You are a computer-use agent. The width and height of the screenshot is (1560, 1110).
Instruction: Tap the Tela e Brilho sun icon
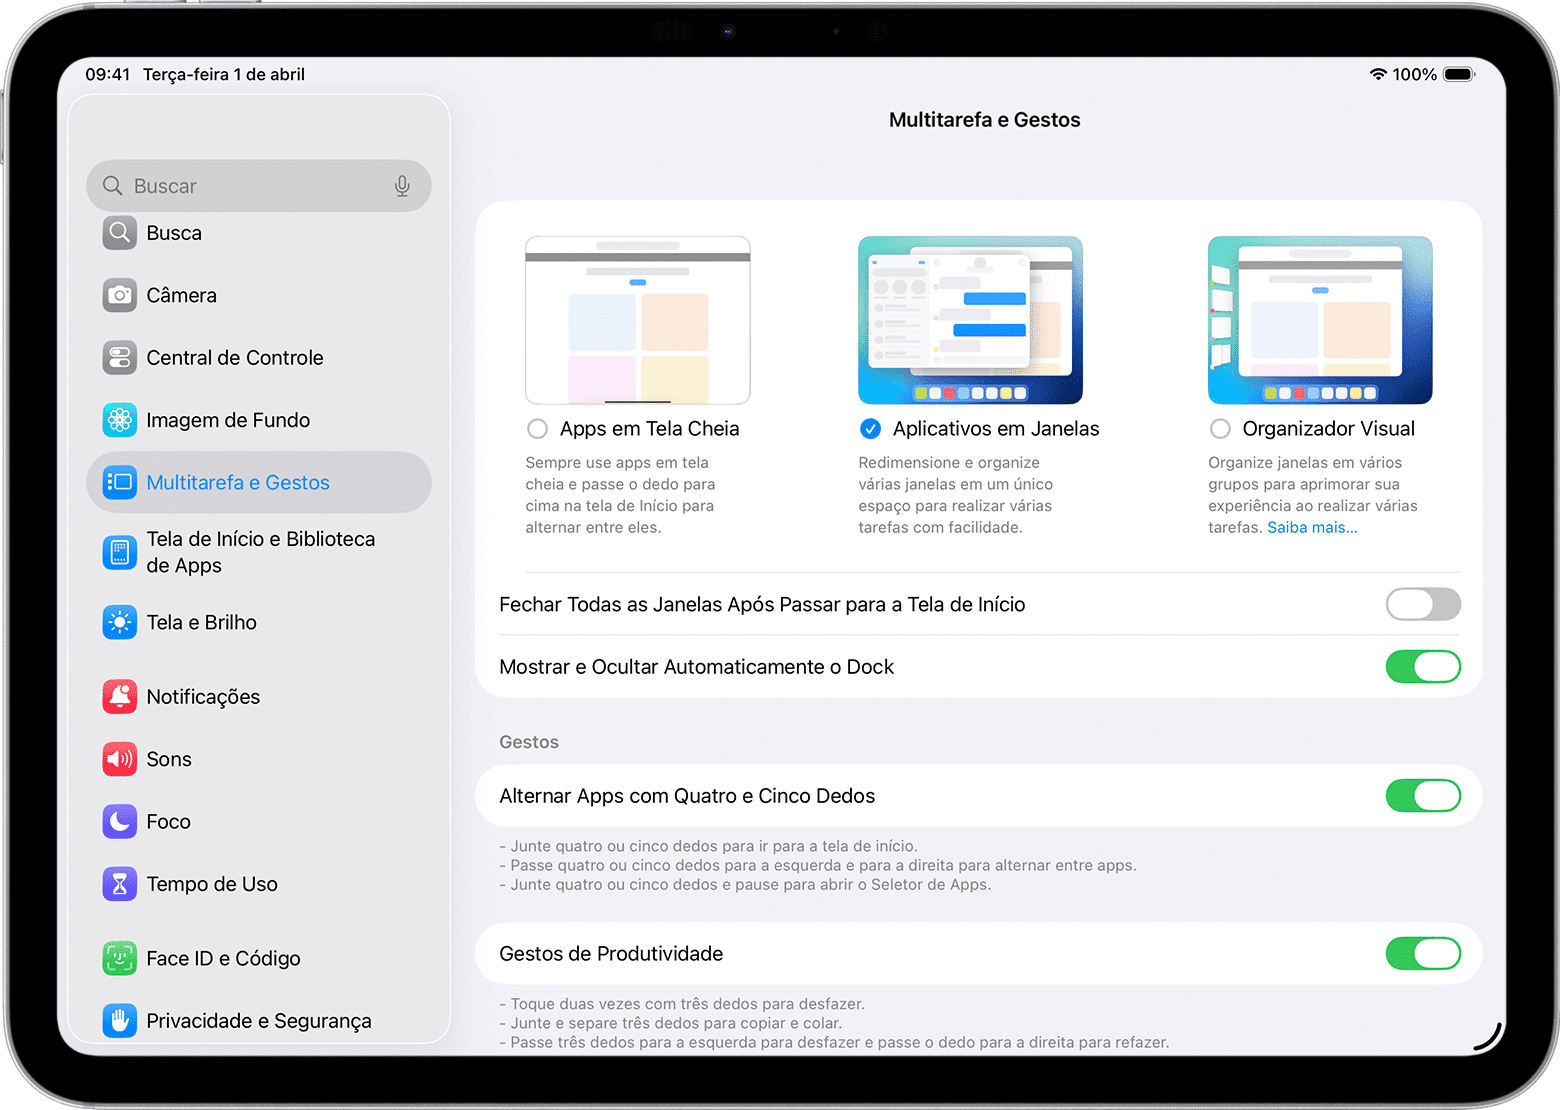click(x=120, y=622)
